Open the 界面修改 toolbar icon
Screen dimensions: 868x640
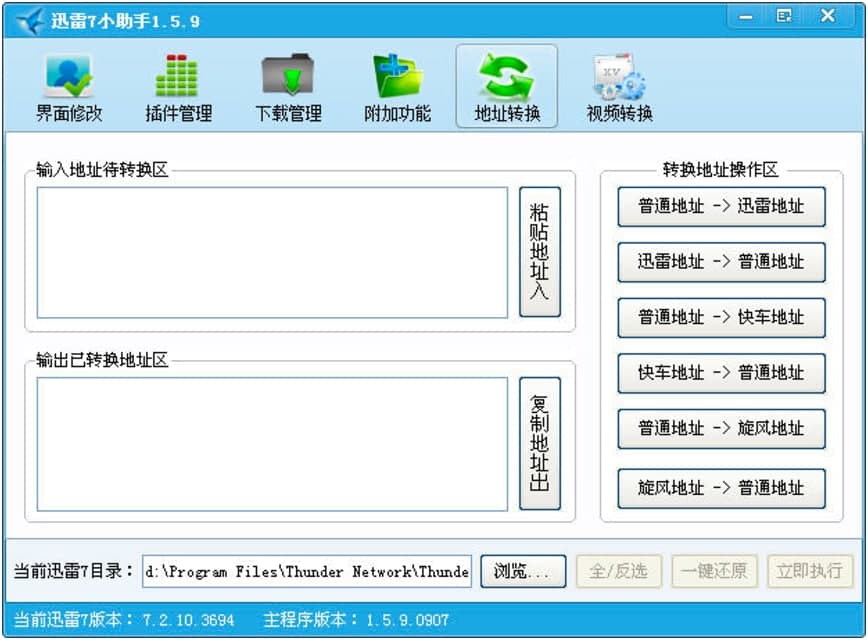pos(69,87)
